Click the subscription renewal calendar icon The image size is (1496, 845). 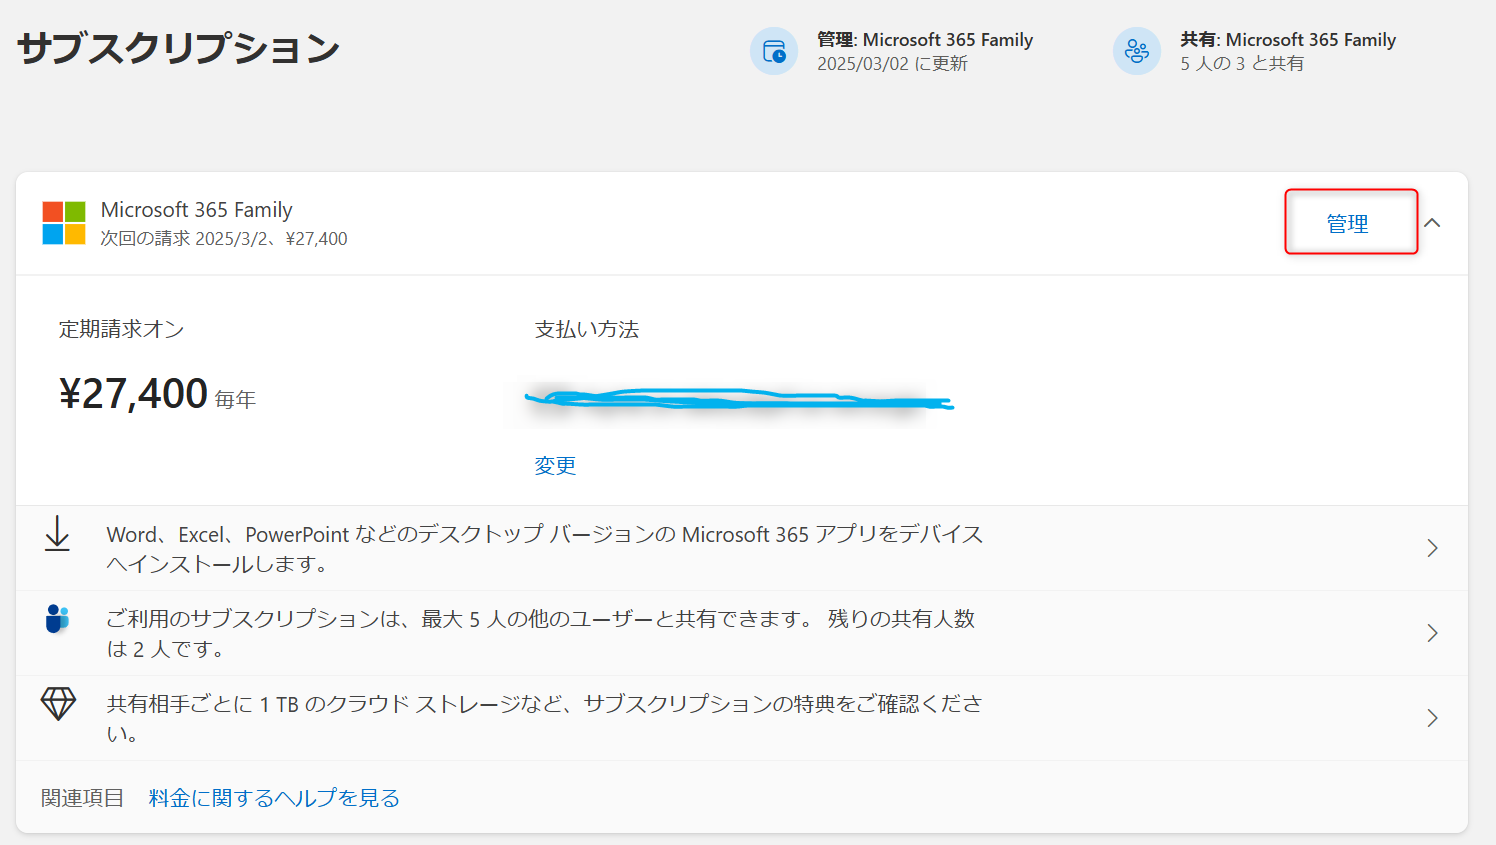[774, 51]
